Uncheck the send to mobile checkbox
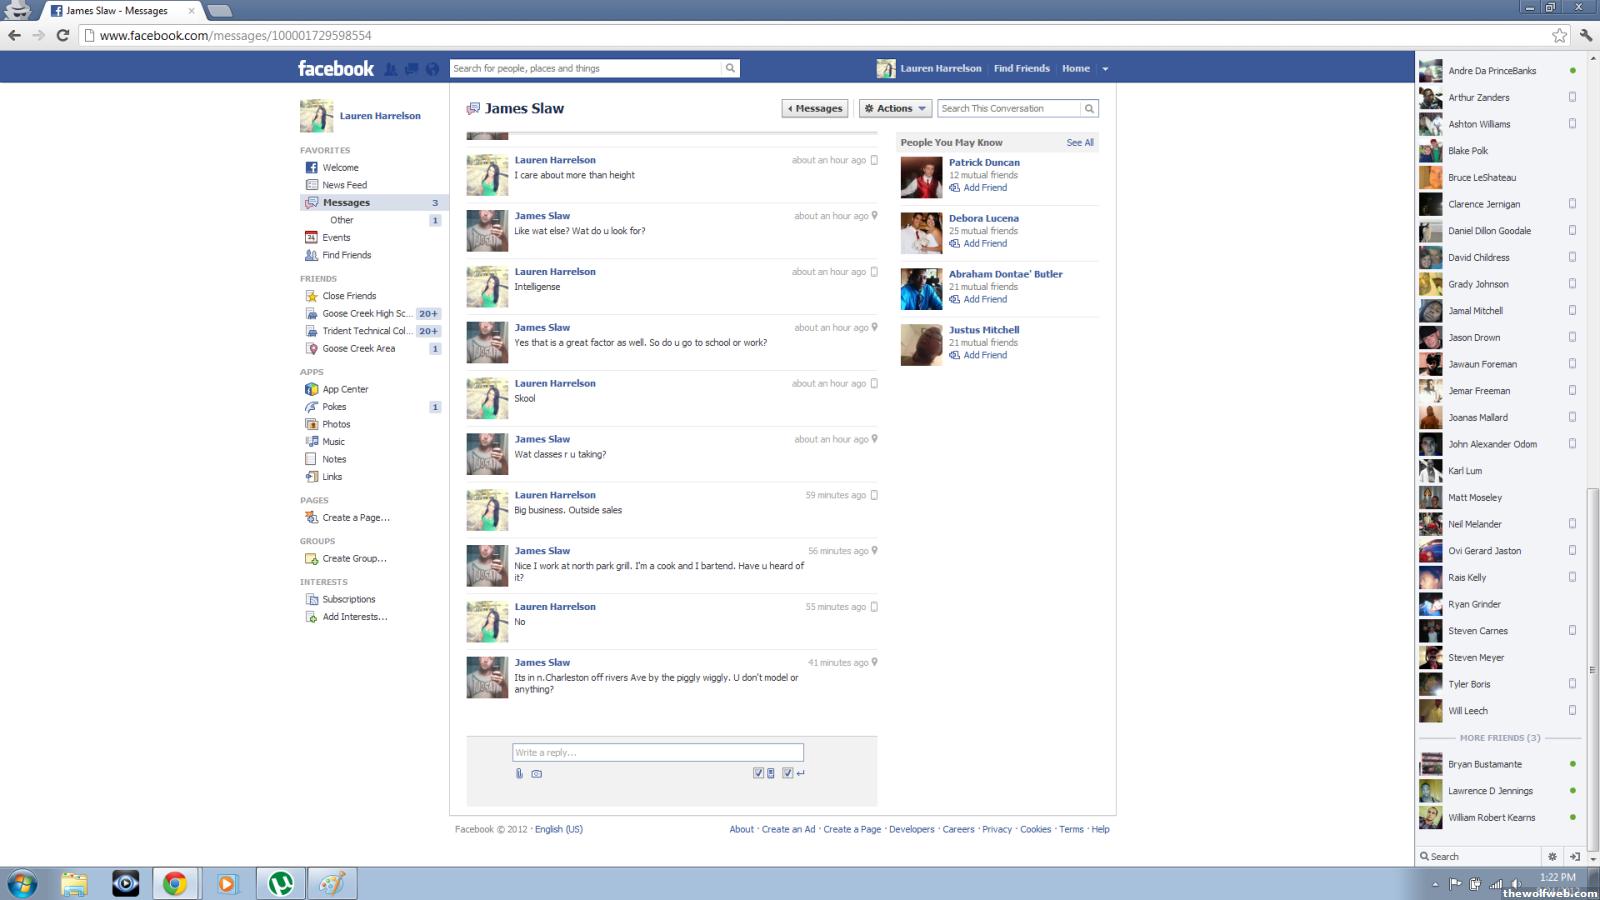1600x900 pixels. coord(758,773)
